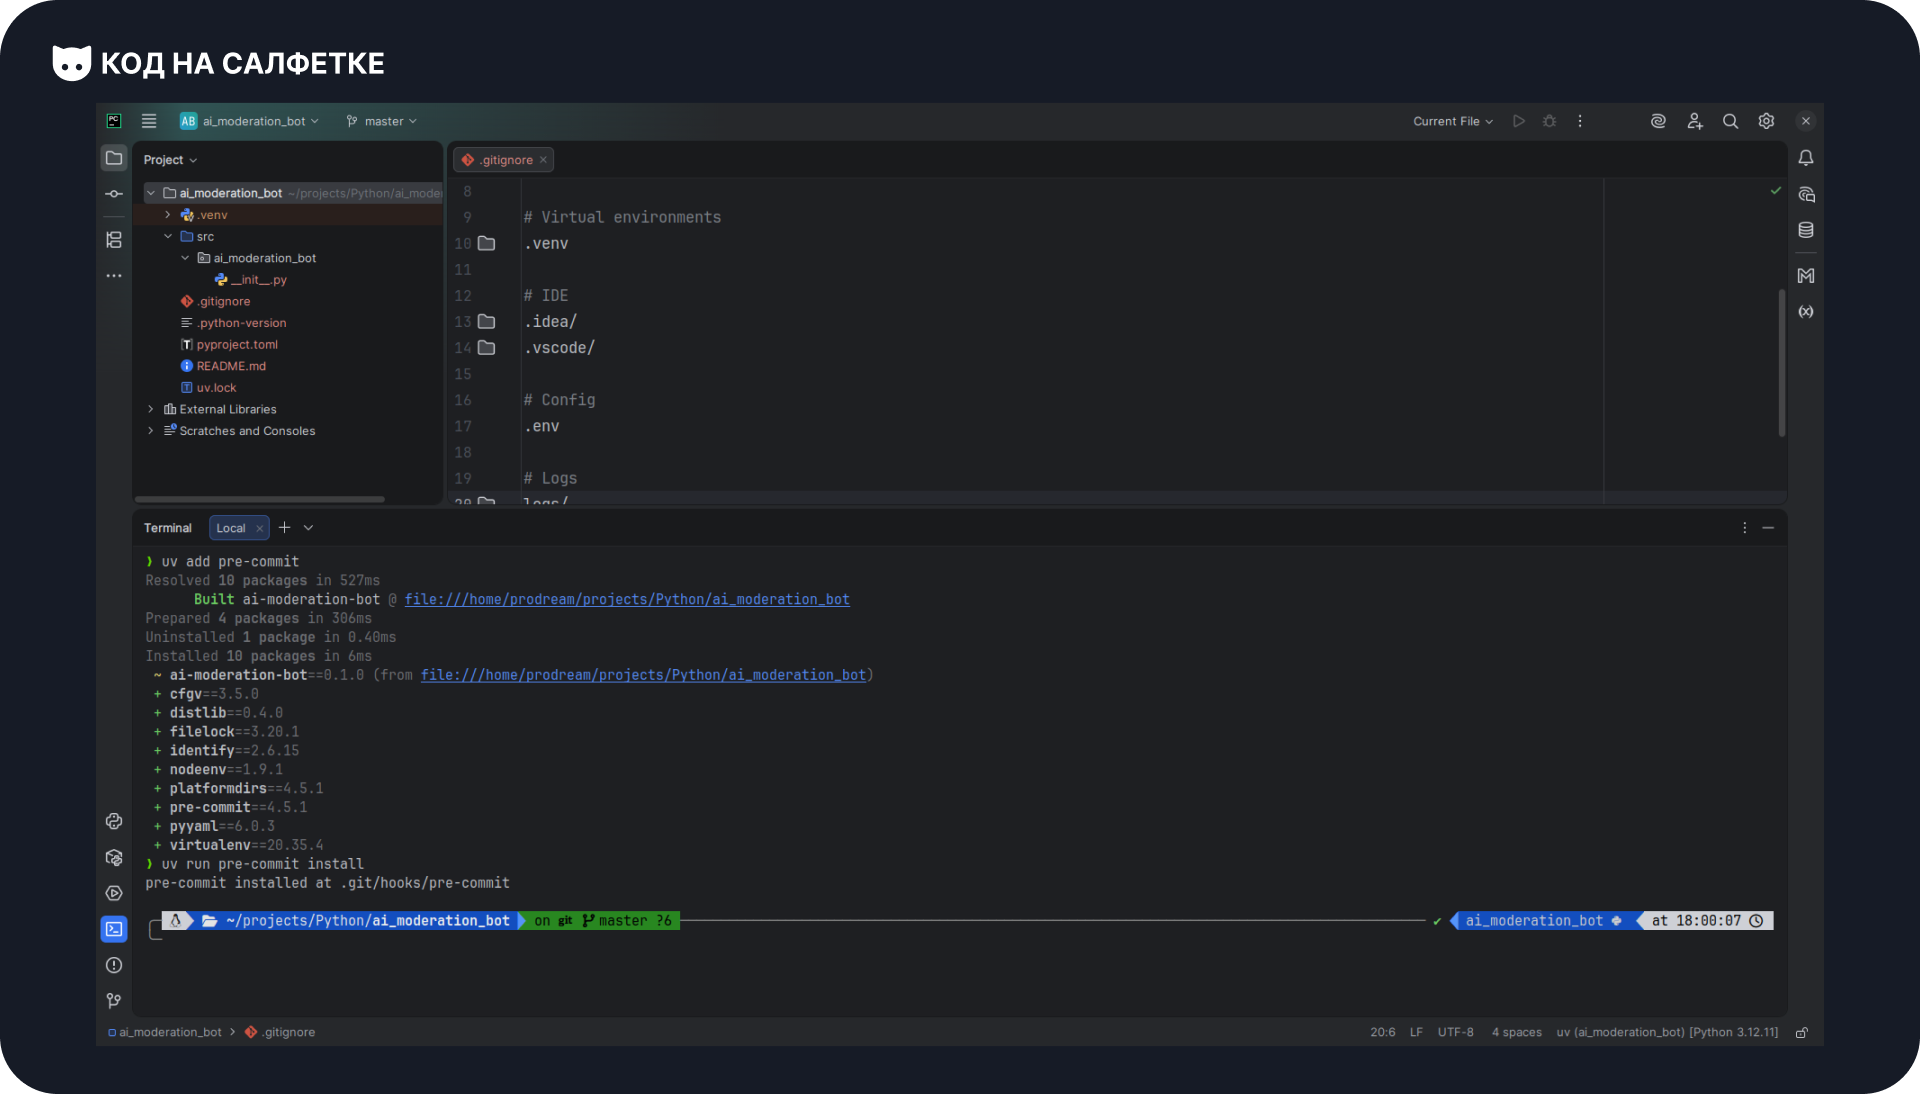Open the Commit tool window icon
This screenshot has height=1094, width=1920.
click(114, 194)
